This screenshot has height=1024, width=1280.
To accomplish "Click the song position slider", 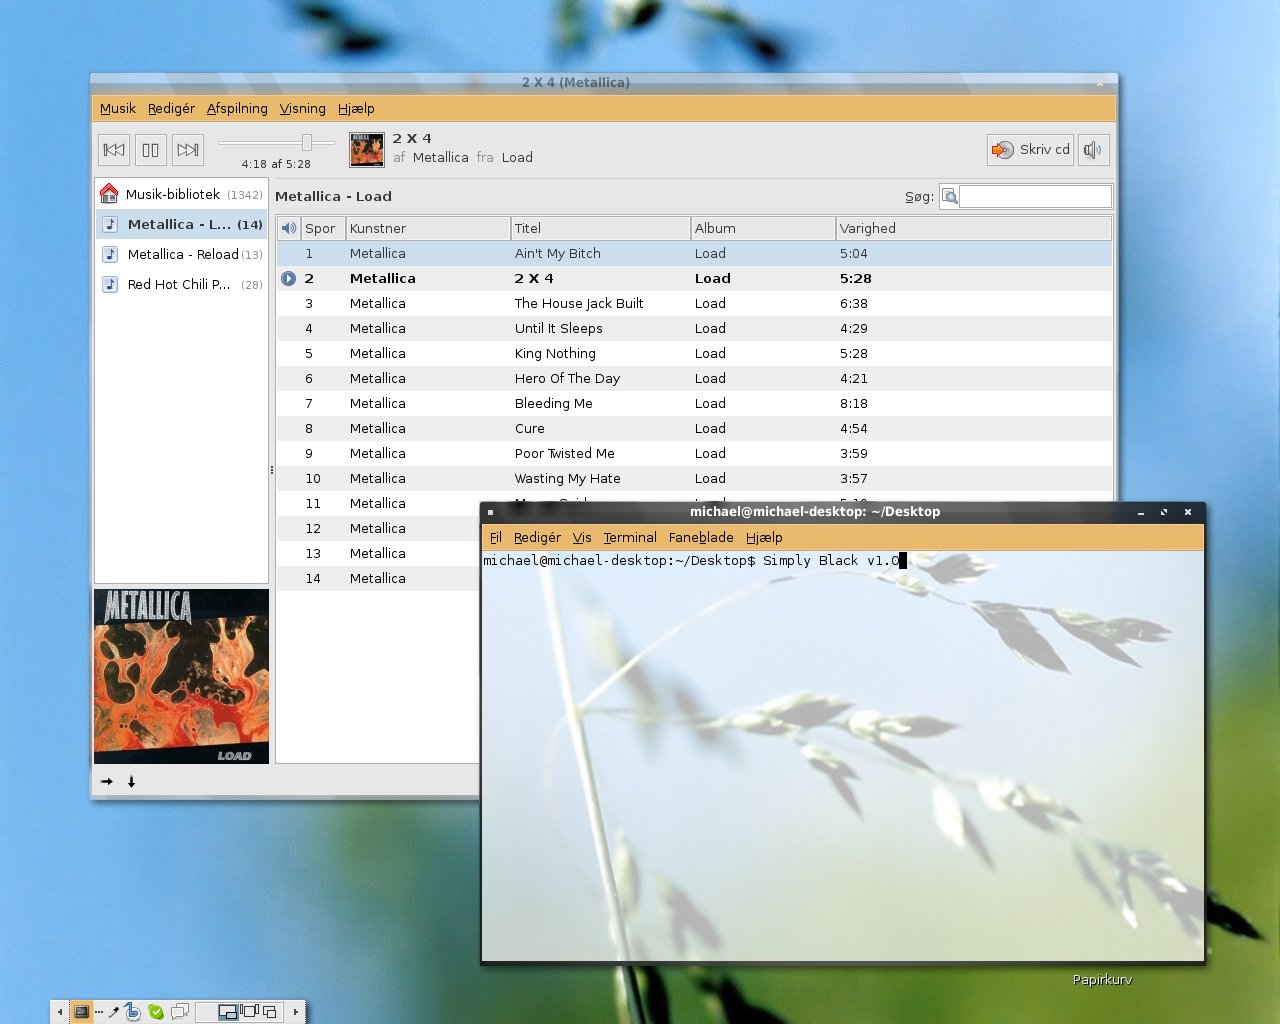I will point(276,143).
